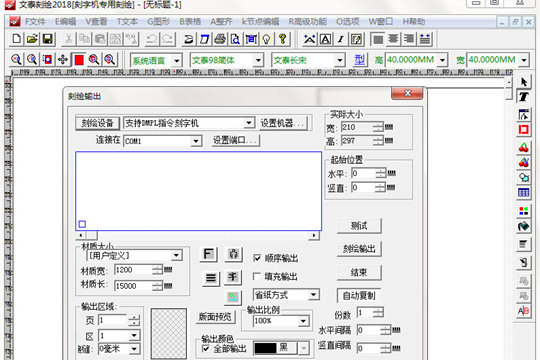Screen dimensions: 540x360
Task: Click the 份数 copies stepper arrows
Action: pyautogui.click(x=378, y=313)
